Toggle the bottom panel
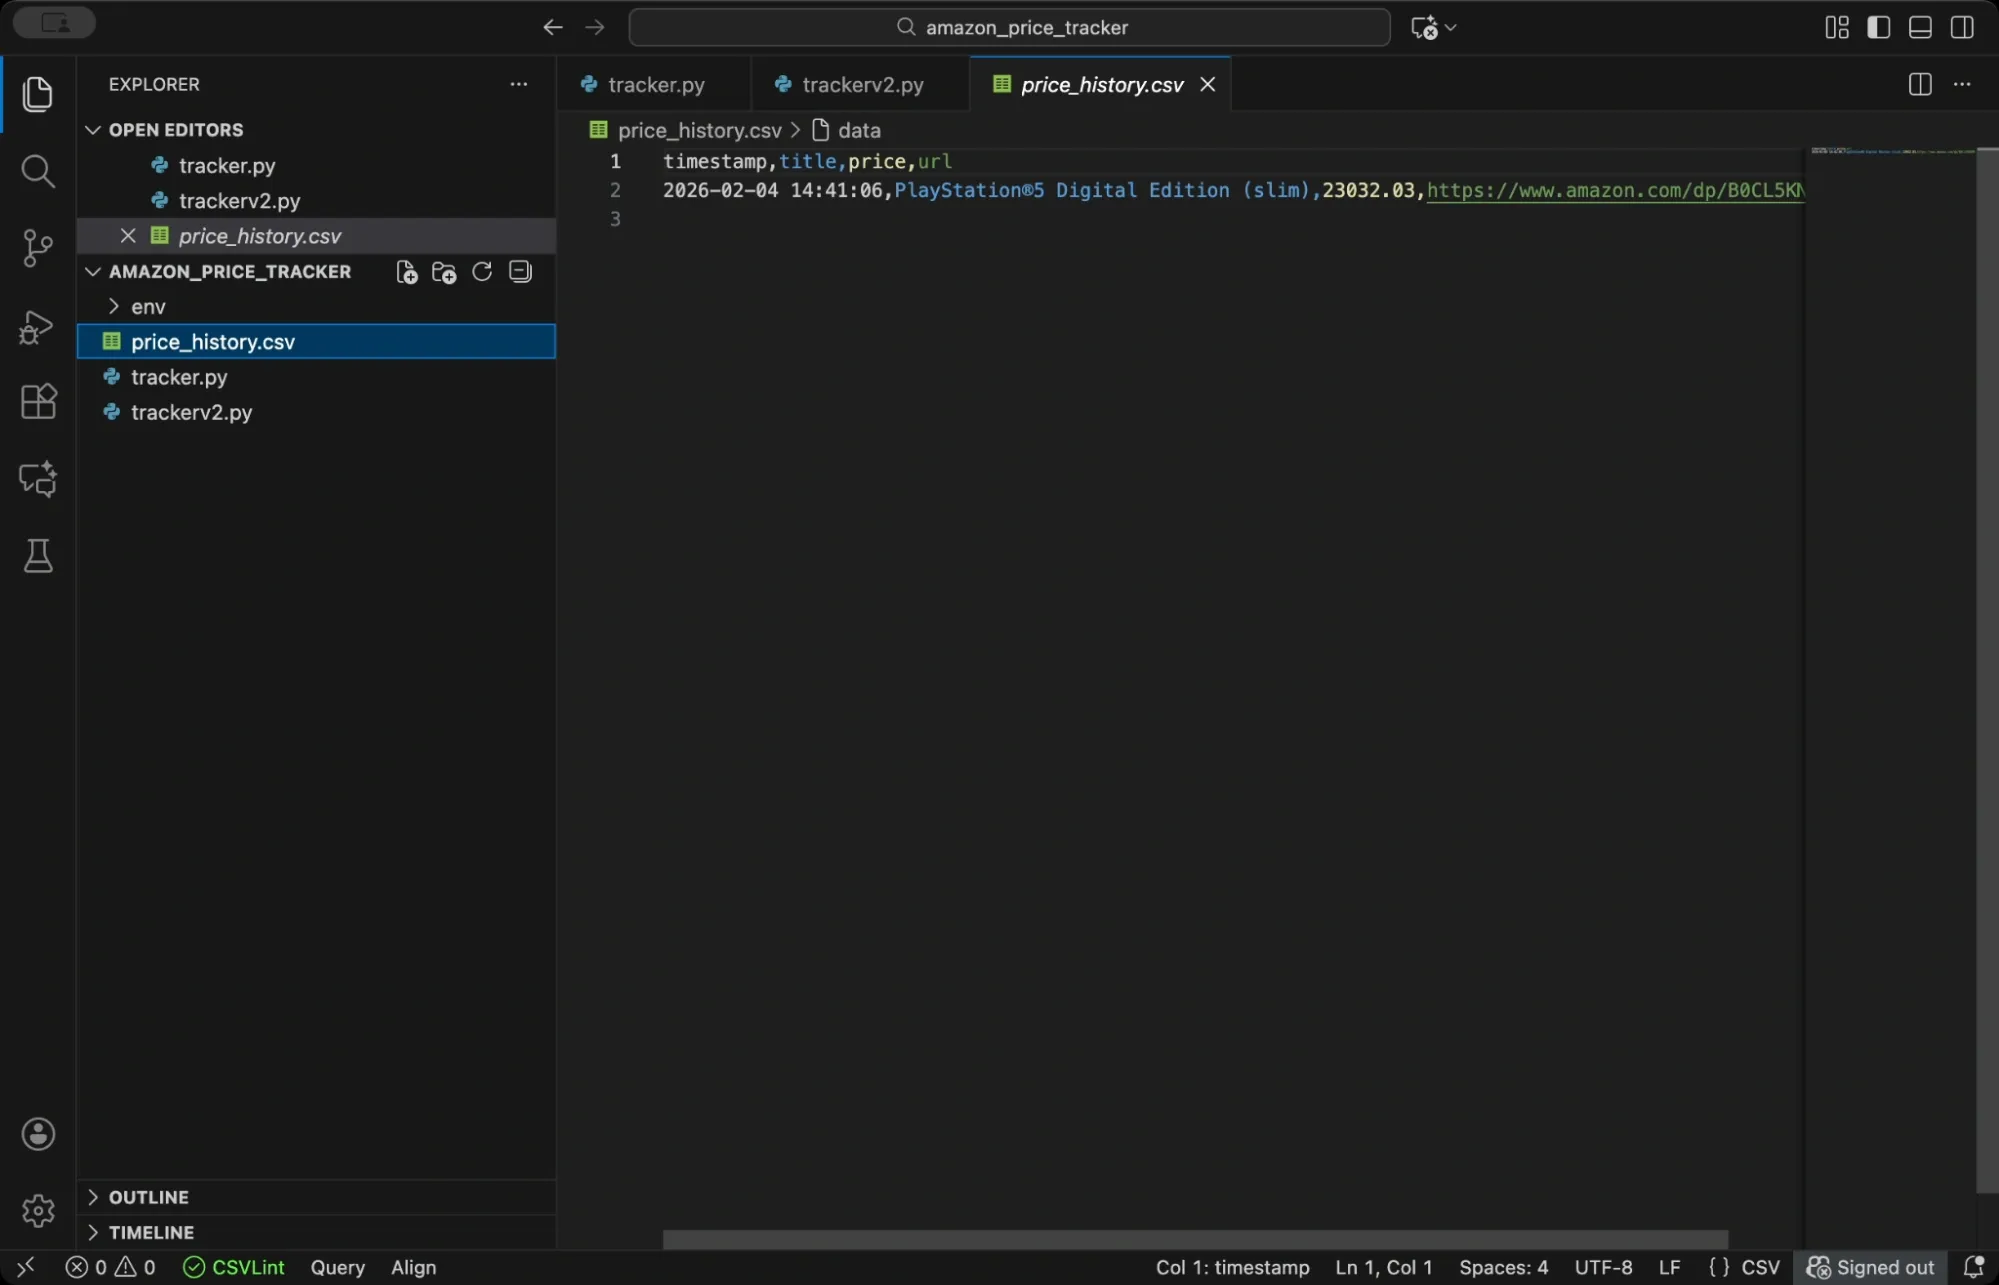The image size is (1999, 1285). point(1920,27)
